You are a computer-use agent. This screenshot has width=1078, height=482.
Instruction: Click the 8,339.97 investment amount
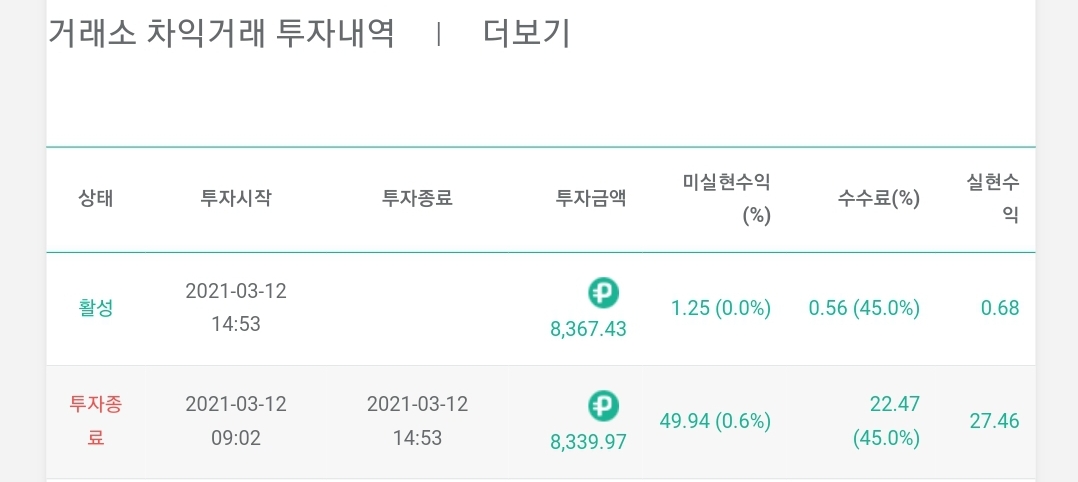click(x=588, y=441)
